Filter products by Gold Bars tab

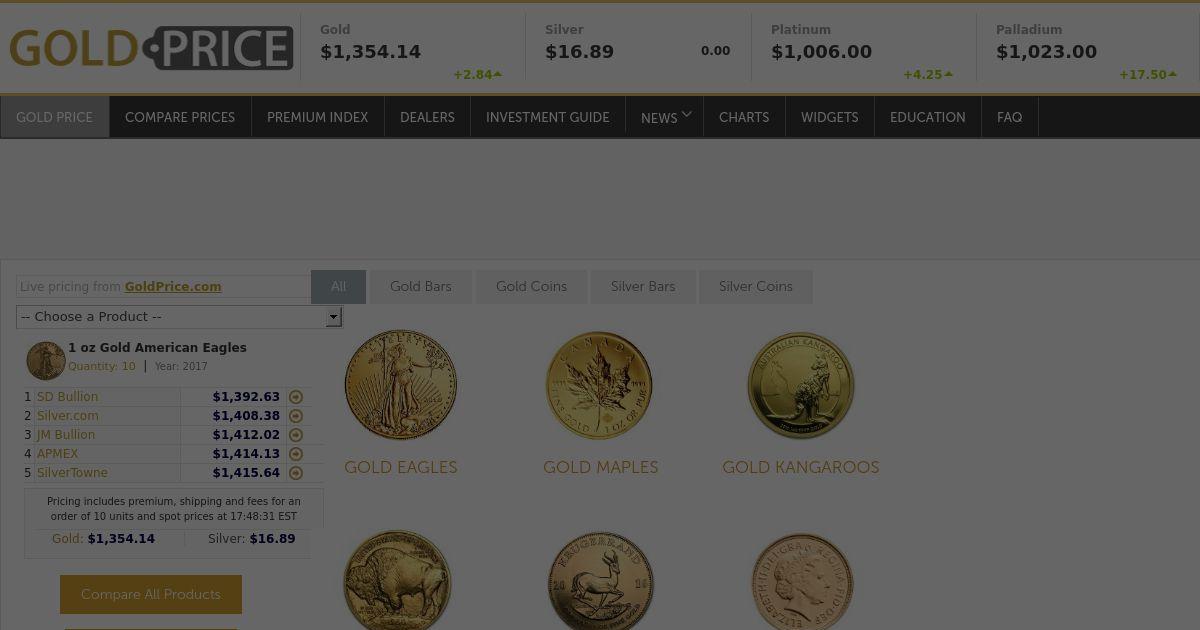(x=421, y=287)
